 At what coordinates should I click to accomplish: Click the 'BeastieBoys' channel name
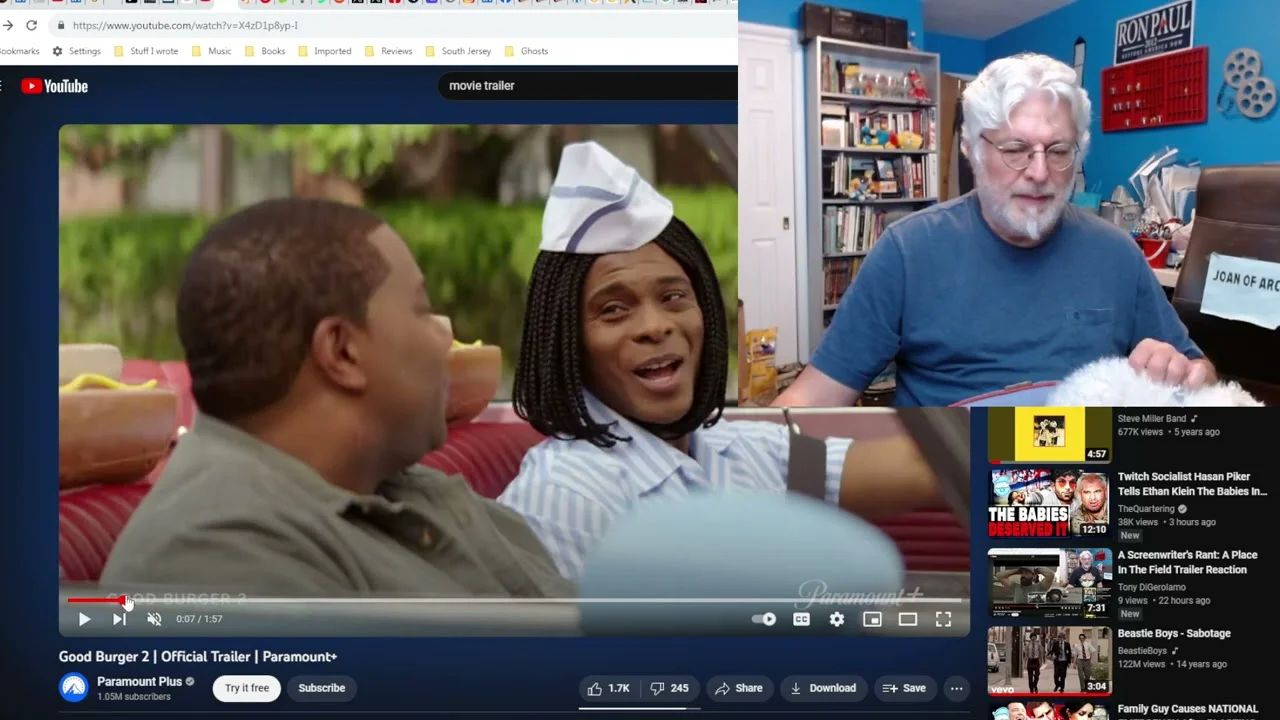[1142, 651]
